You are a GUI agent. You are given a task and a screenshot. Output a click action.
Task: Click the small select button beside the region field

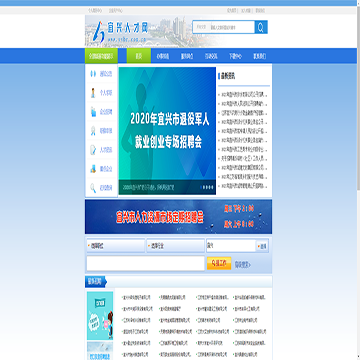(x=263, y=246)
